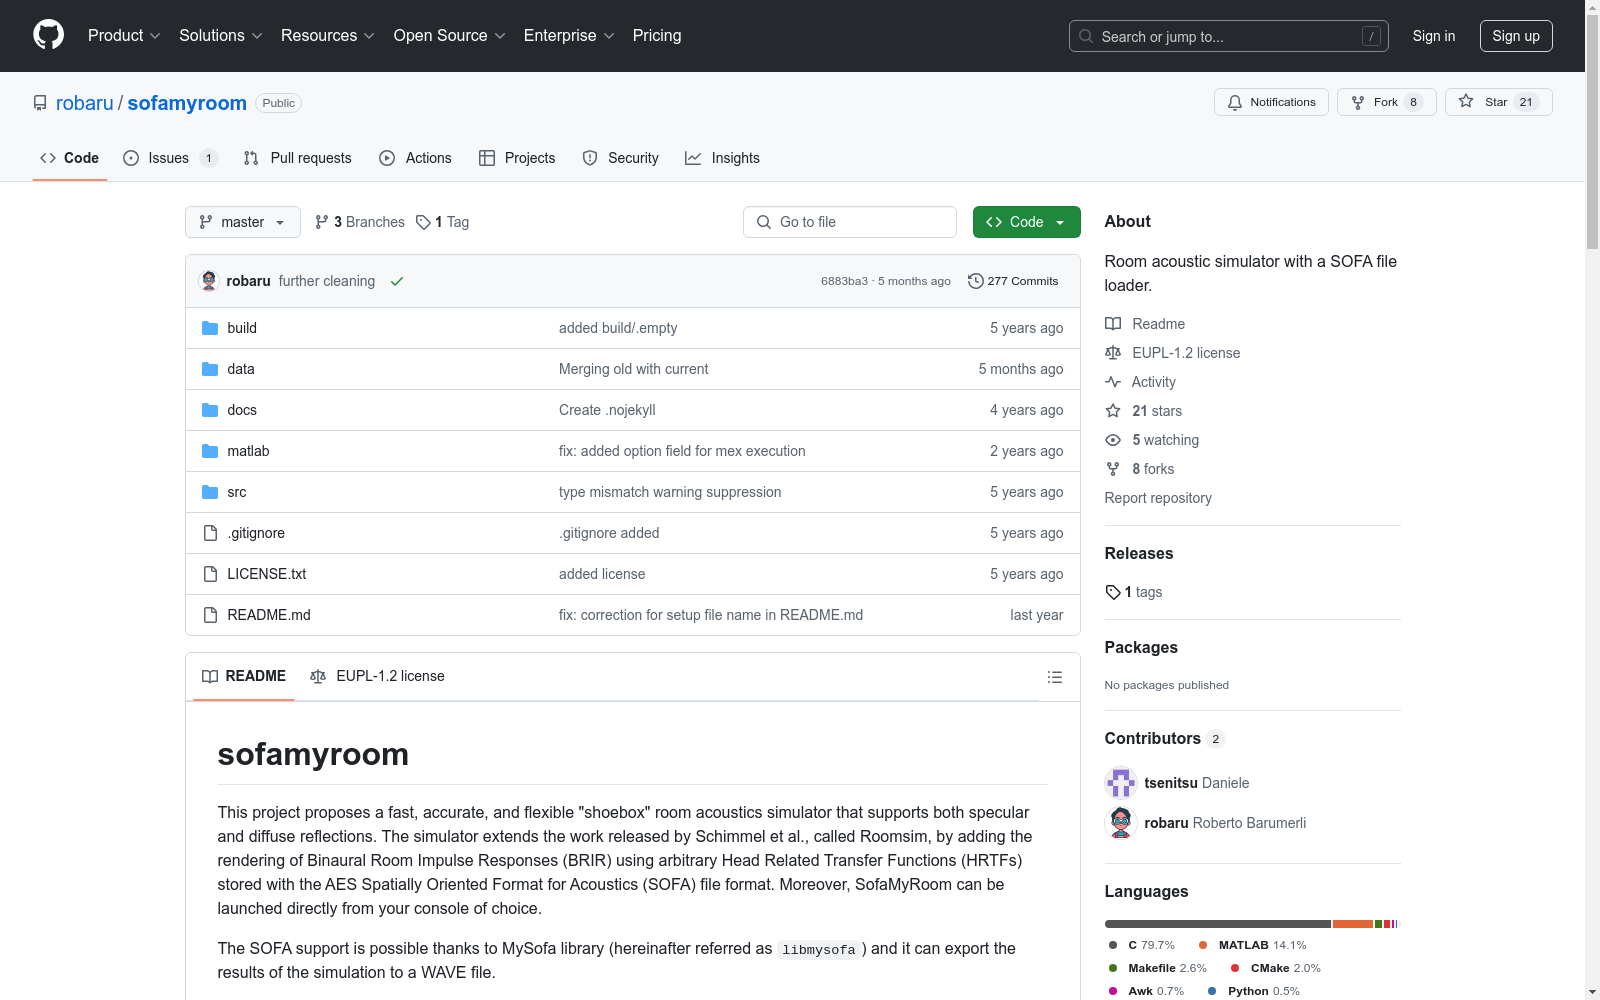This screenshot has width=1600, height=1000.
Task: Click the fork icon in Fork button
Action: [x=1358, y=102]
